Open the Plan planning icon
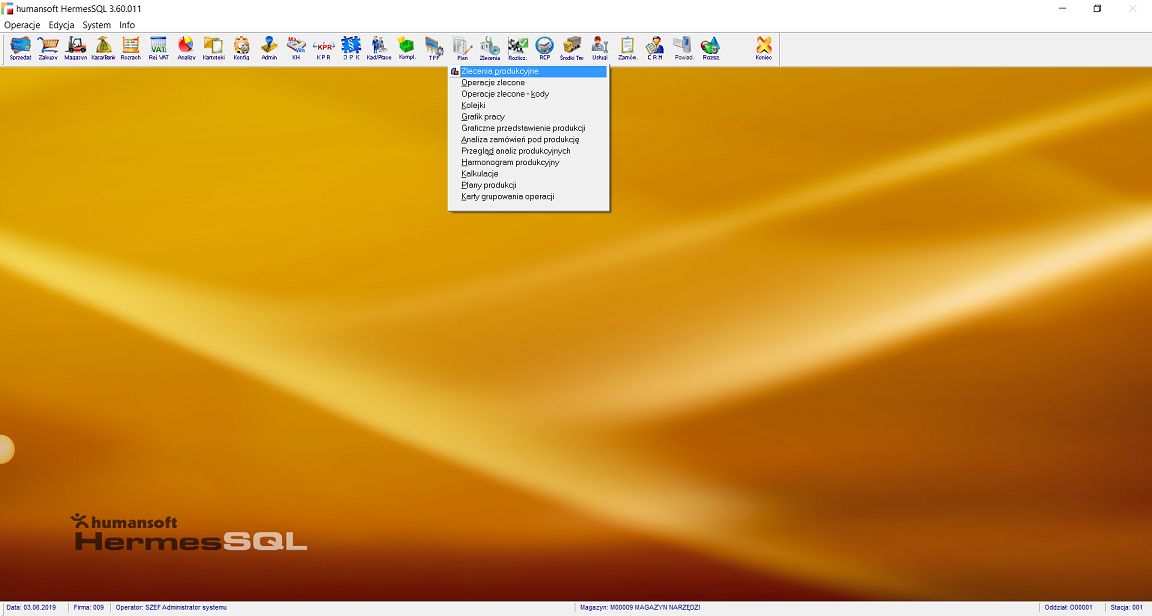This screenshot has height=616, width=1152. click(x=462, y=49)
